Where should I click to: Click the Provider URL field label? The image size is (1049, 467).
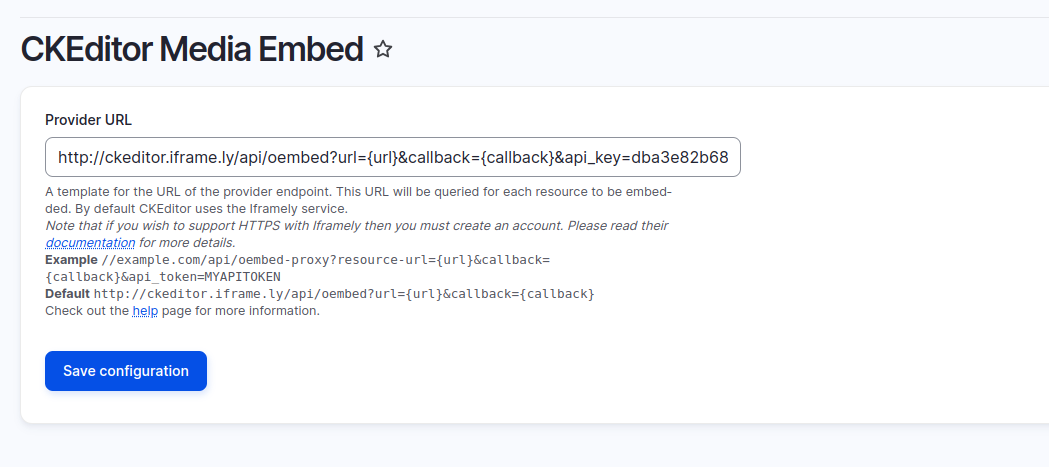tap(88, 120)
